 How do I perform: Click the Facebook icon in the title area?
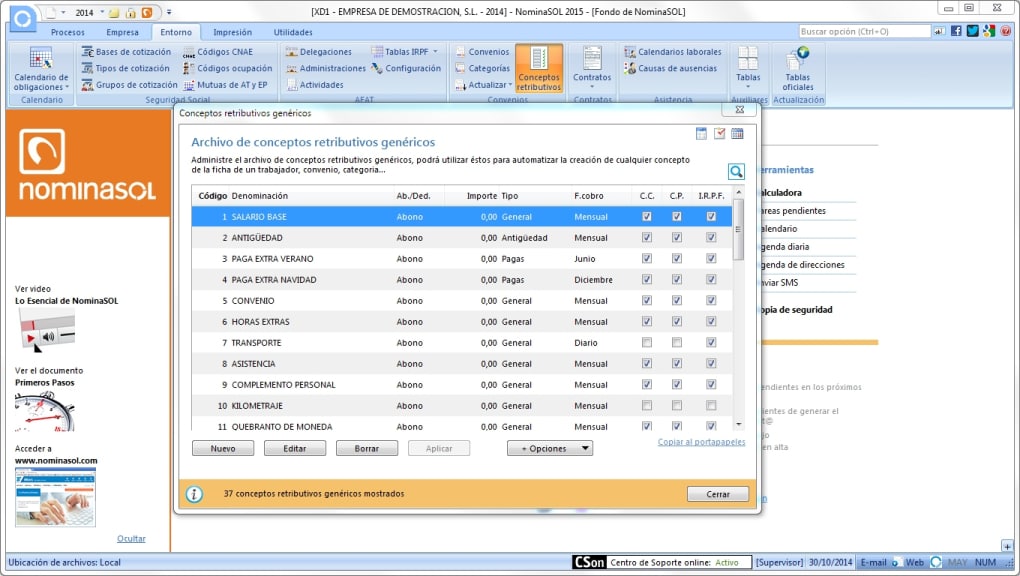956,31
